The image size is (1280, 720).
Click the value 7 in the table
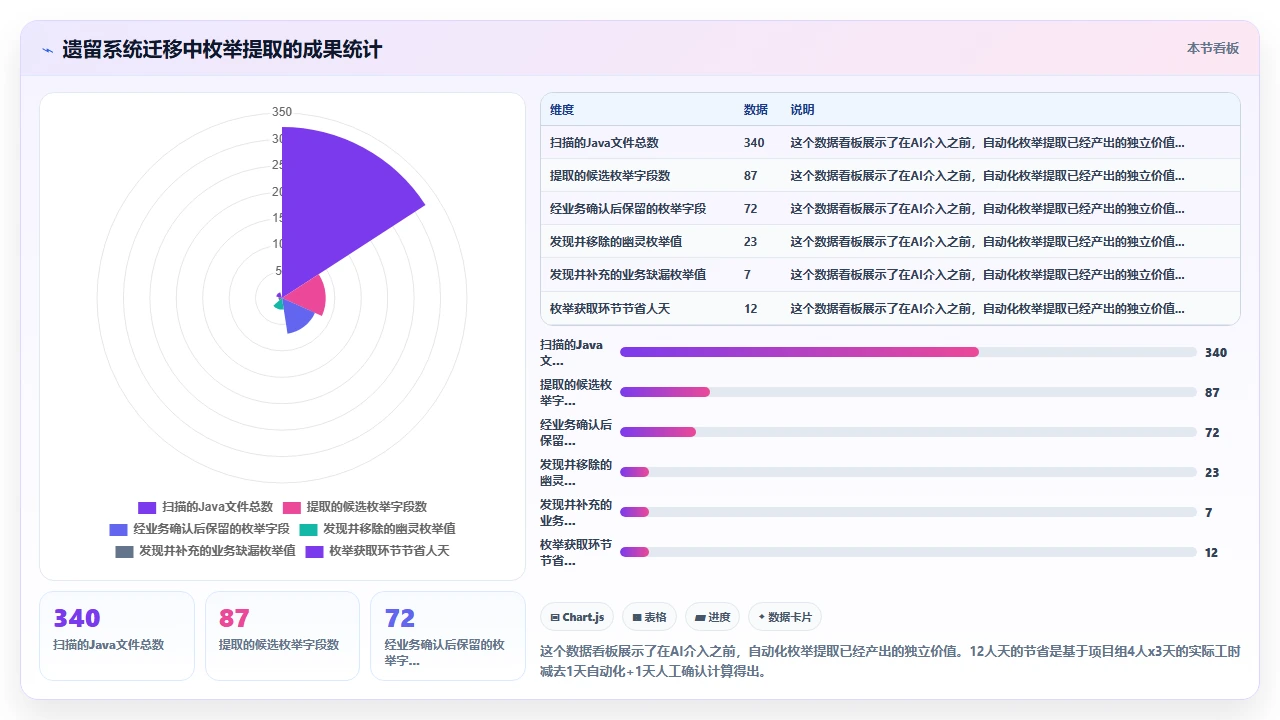click(747, 274)
